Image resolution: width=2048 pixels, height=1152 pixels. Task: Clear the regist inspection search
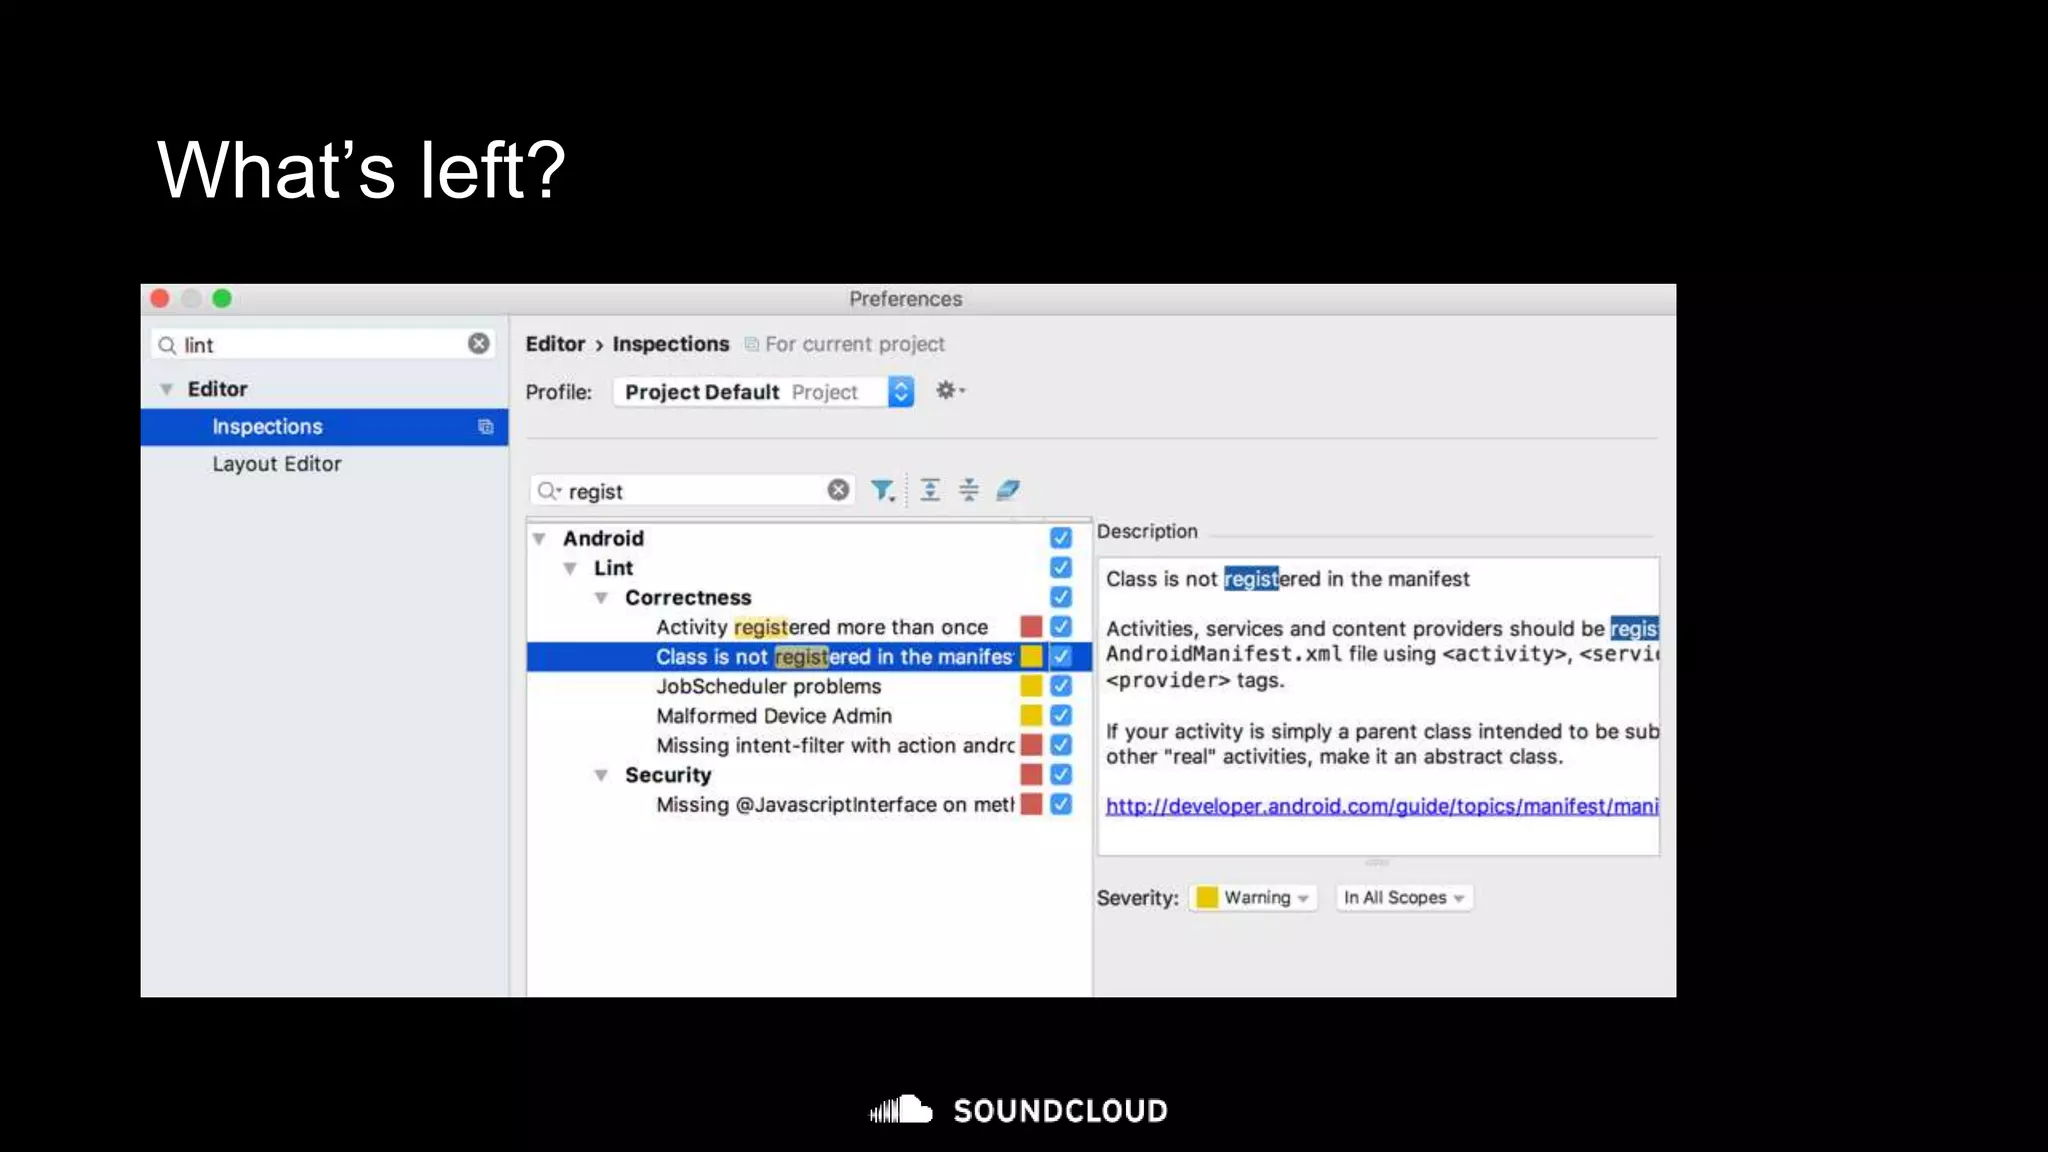pos(838,490)
